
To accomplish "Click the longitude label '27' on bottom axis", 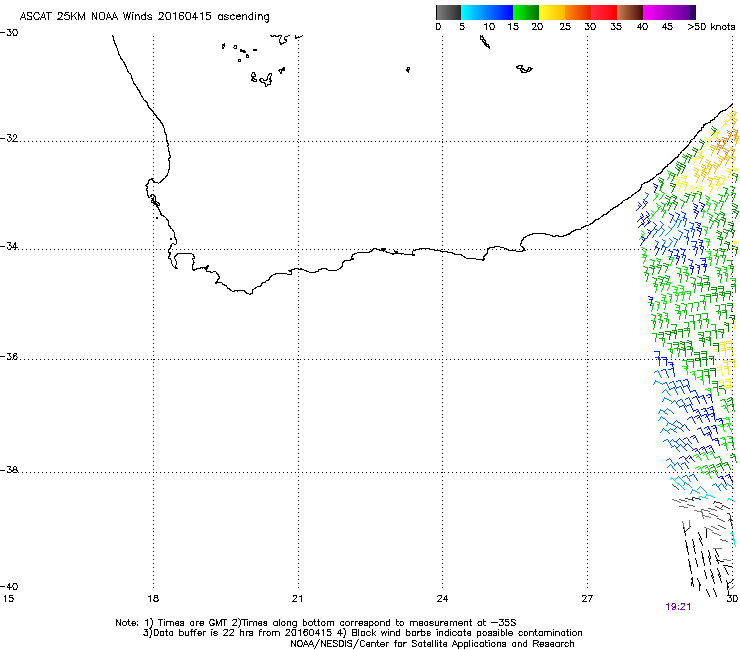I will point(587,599).
